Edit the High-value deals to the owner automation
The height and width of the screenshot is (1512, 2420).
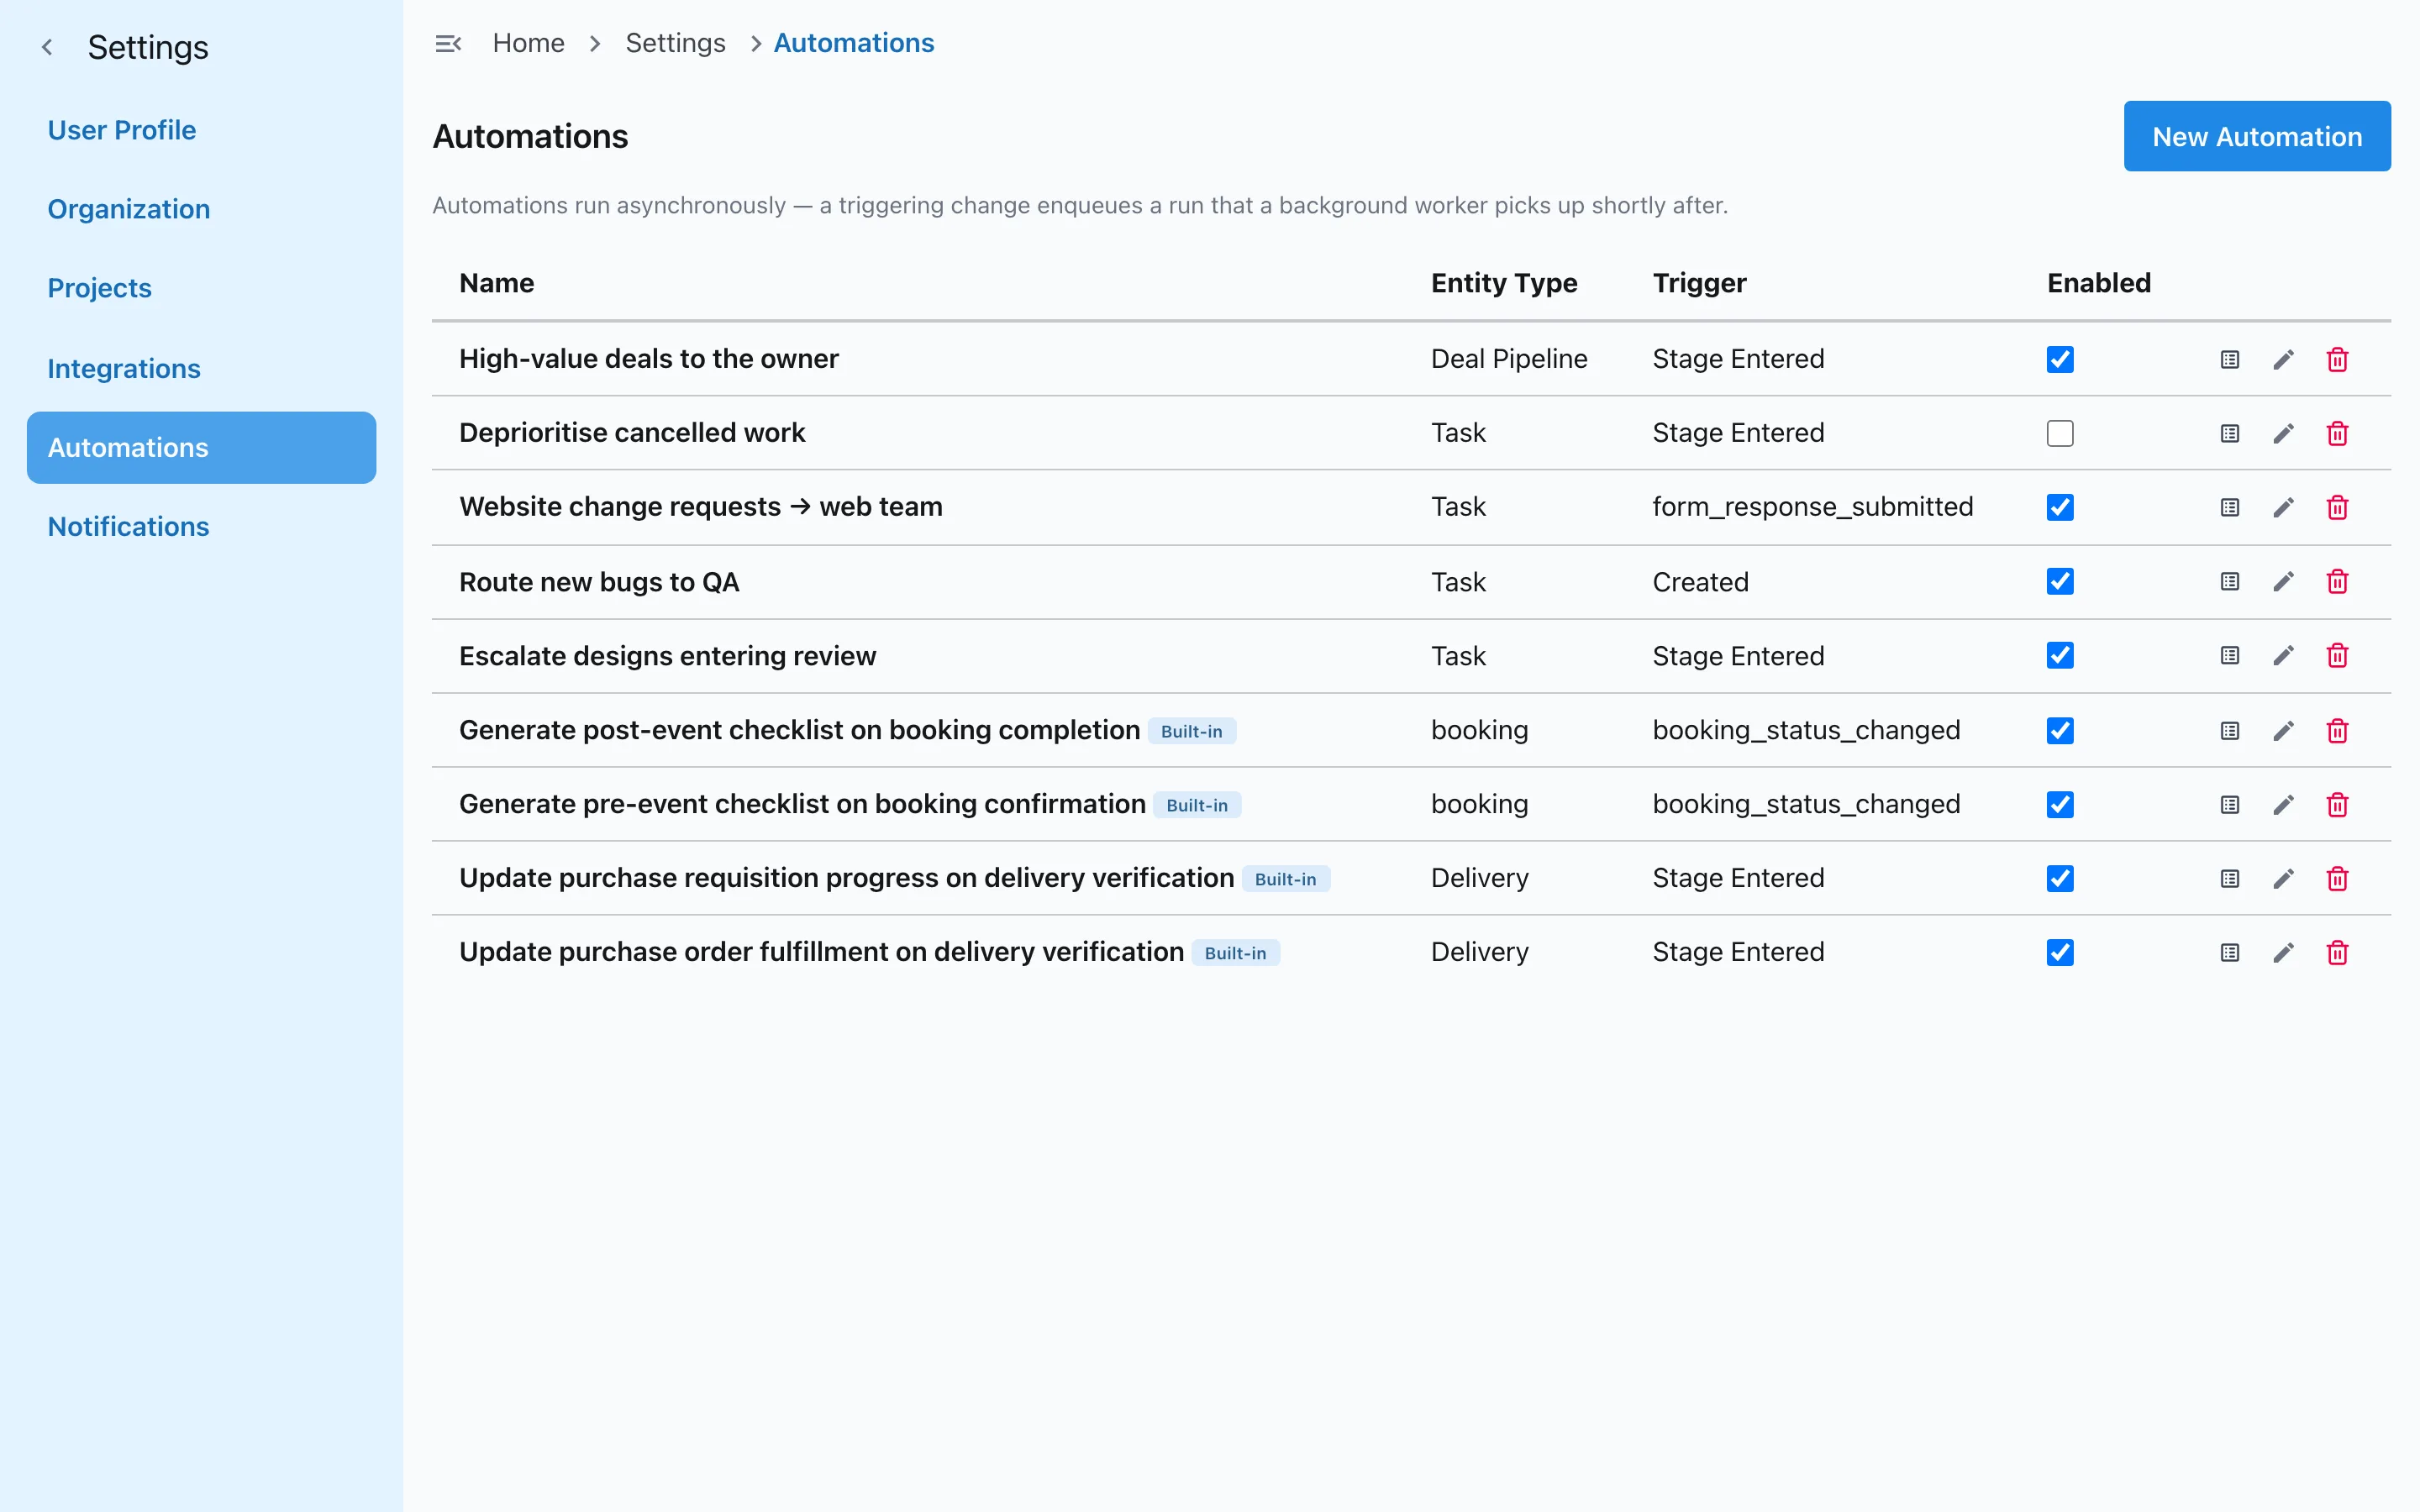coord(2283,359)
